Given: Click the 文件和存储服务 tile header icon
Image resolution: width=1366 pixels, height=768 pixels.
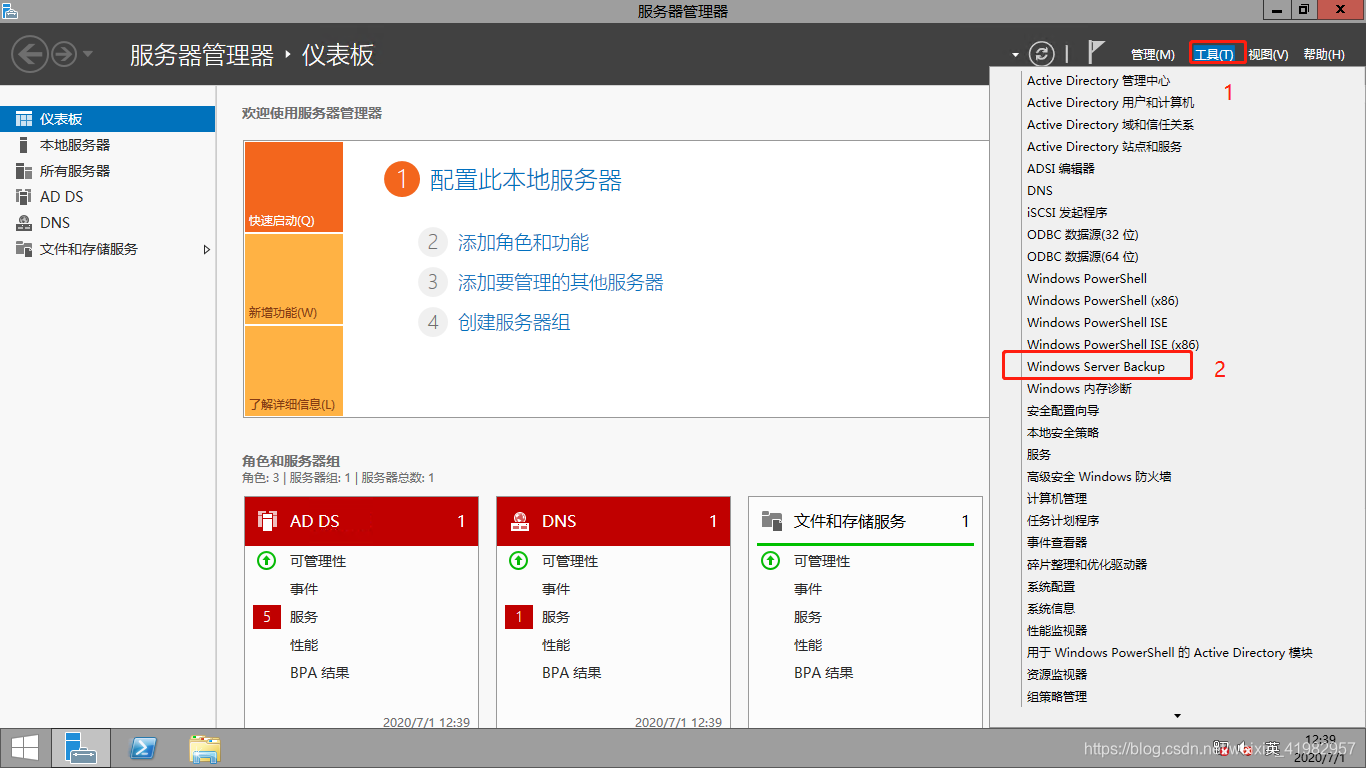Looking at the screenshot, I should [771, 521].
